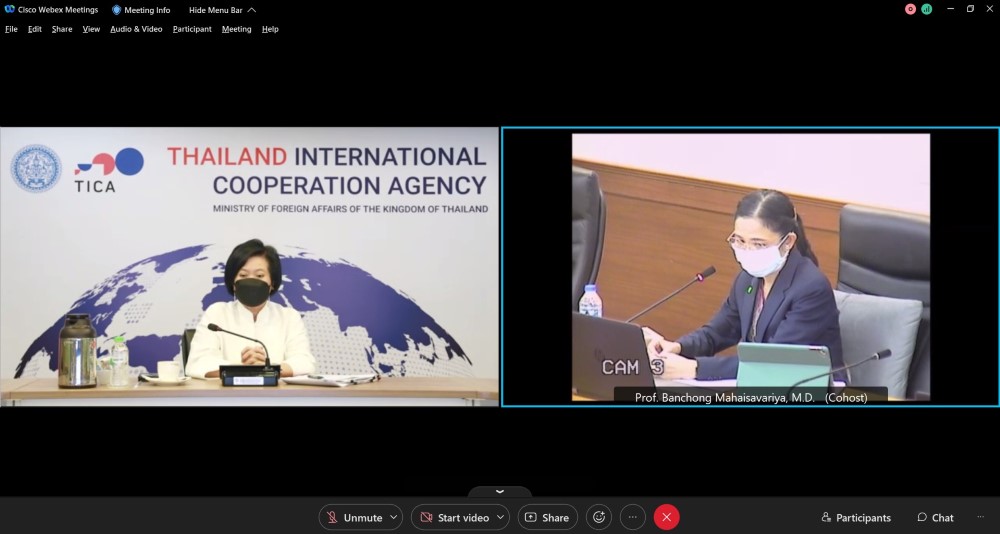Expand audio options arrow next to Unmute
The image size is (1000, 534).
pos(393,517)
